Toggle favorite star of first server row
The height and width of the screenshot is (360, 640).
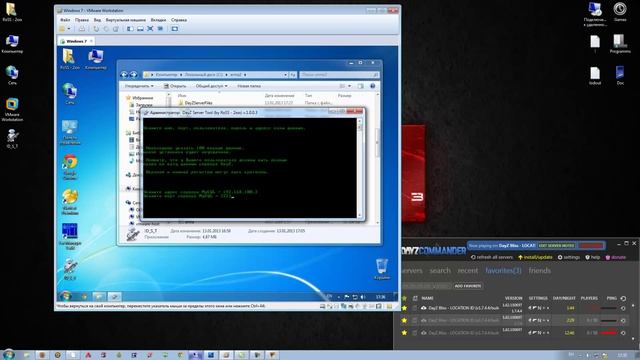pyautogui.click(x=404, y=308)
